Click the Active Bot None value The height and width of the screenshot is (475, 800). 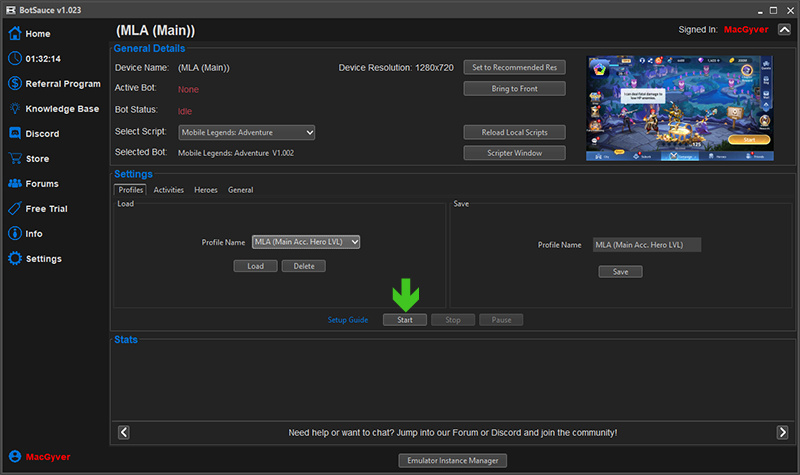click(188, 89)
